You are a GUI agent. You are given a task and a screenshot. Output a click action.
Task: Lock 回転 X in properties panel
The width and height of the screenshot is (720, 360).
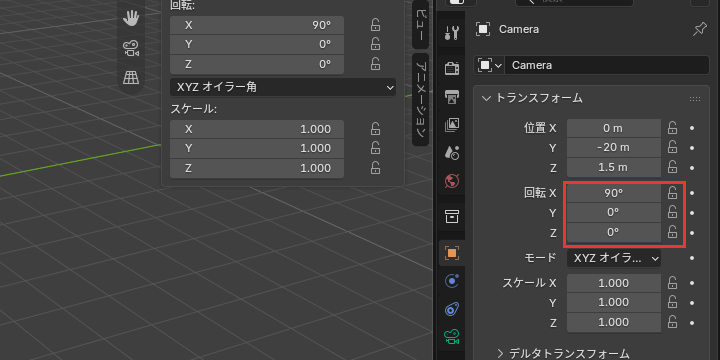(x=672, y=193)
